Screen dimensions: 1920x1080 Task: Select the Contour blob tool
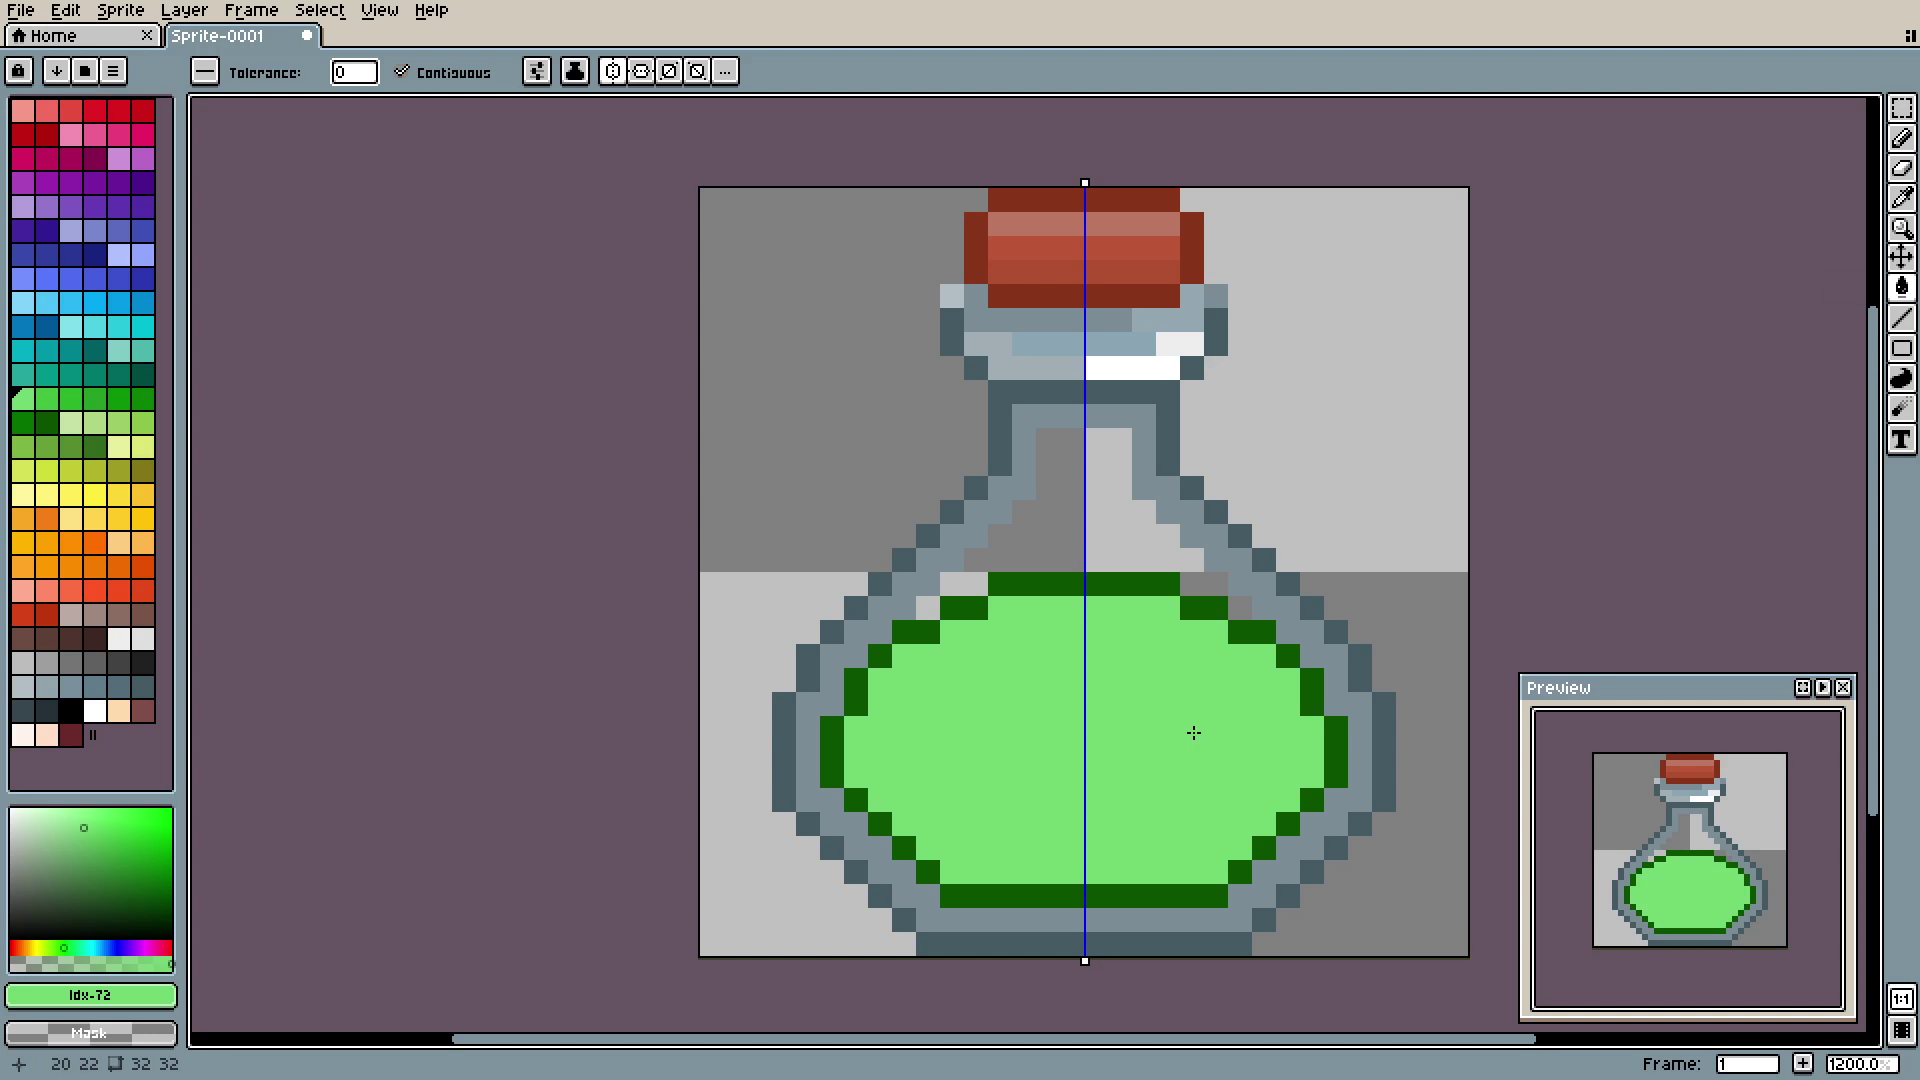pyautogui.click(x=1901, y=378)
